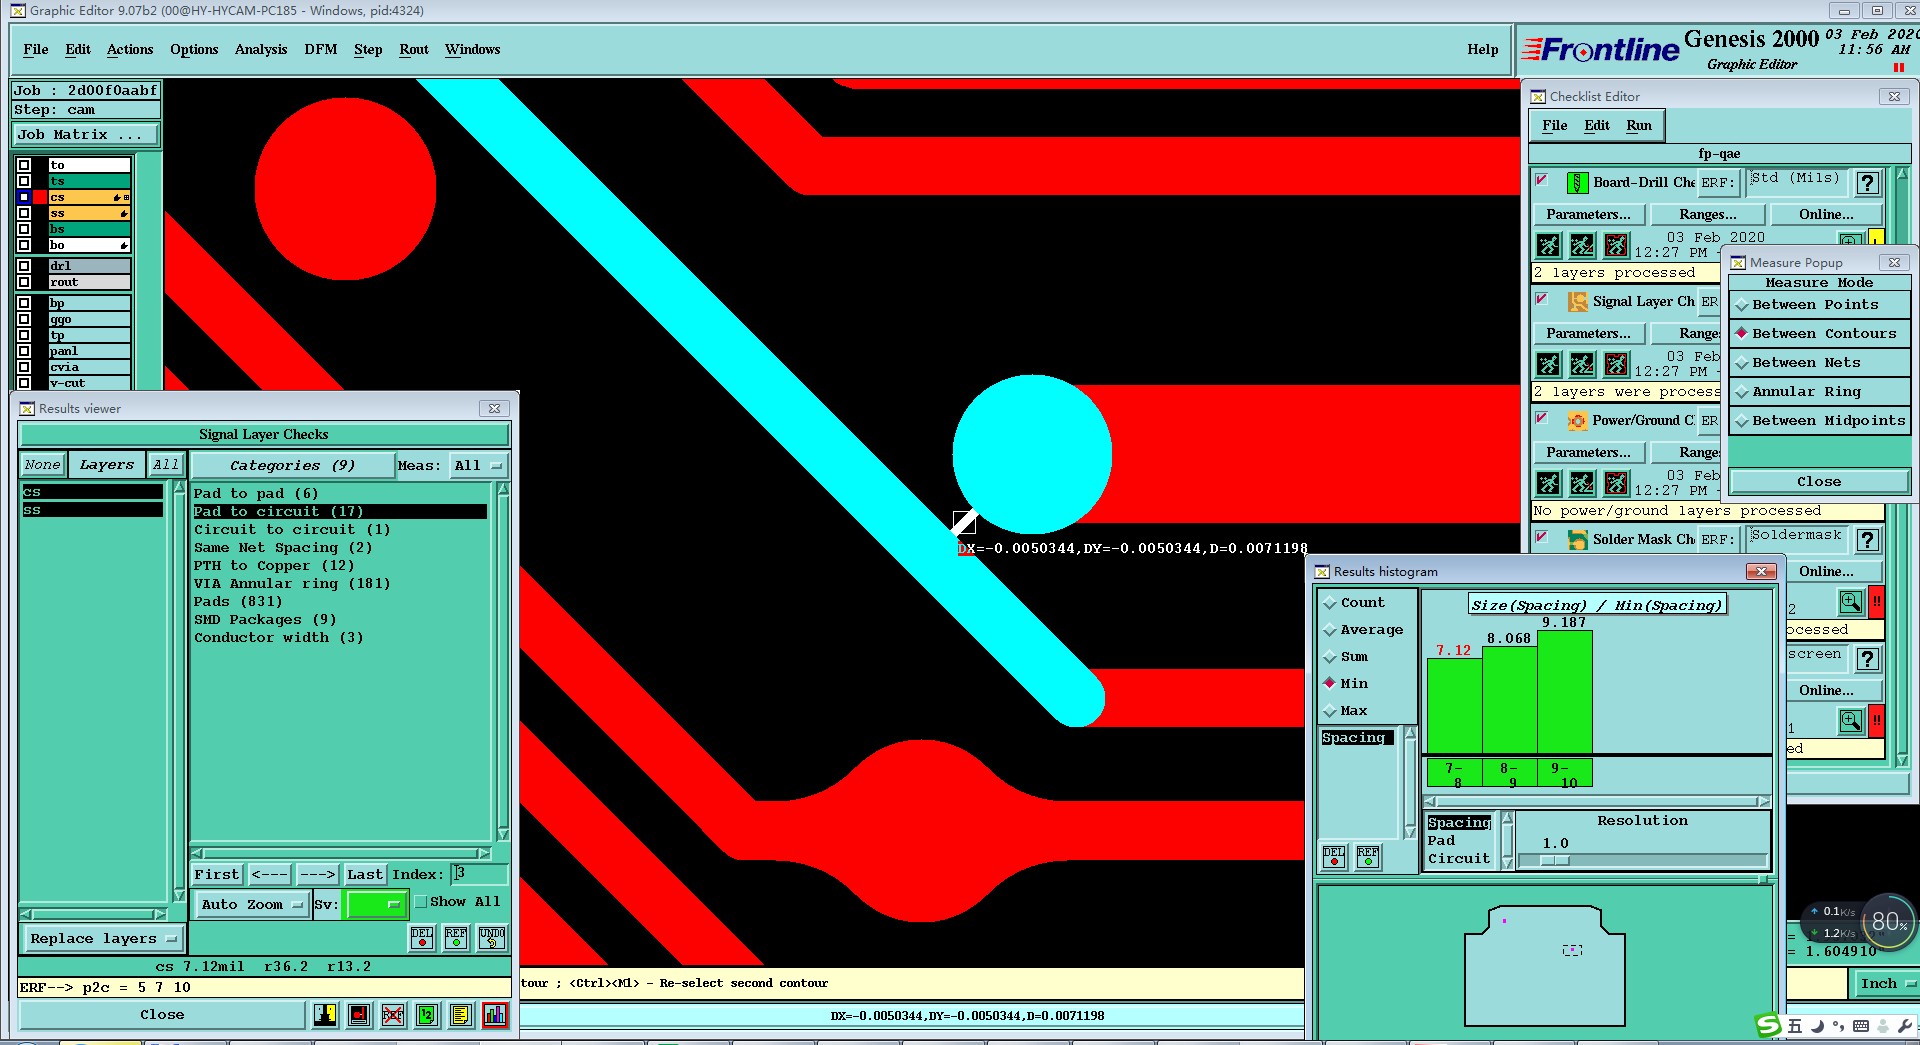This screenshot has height=1045, width=1920.
Task: Click the wrench icon in the input method bar
Action: coord(1905,1026)
